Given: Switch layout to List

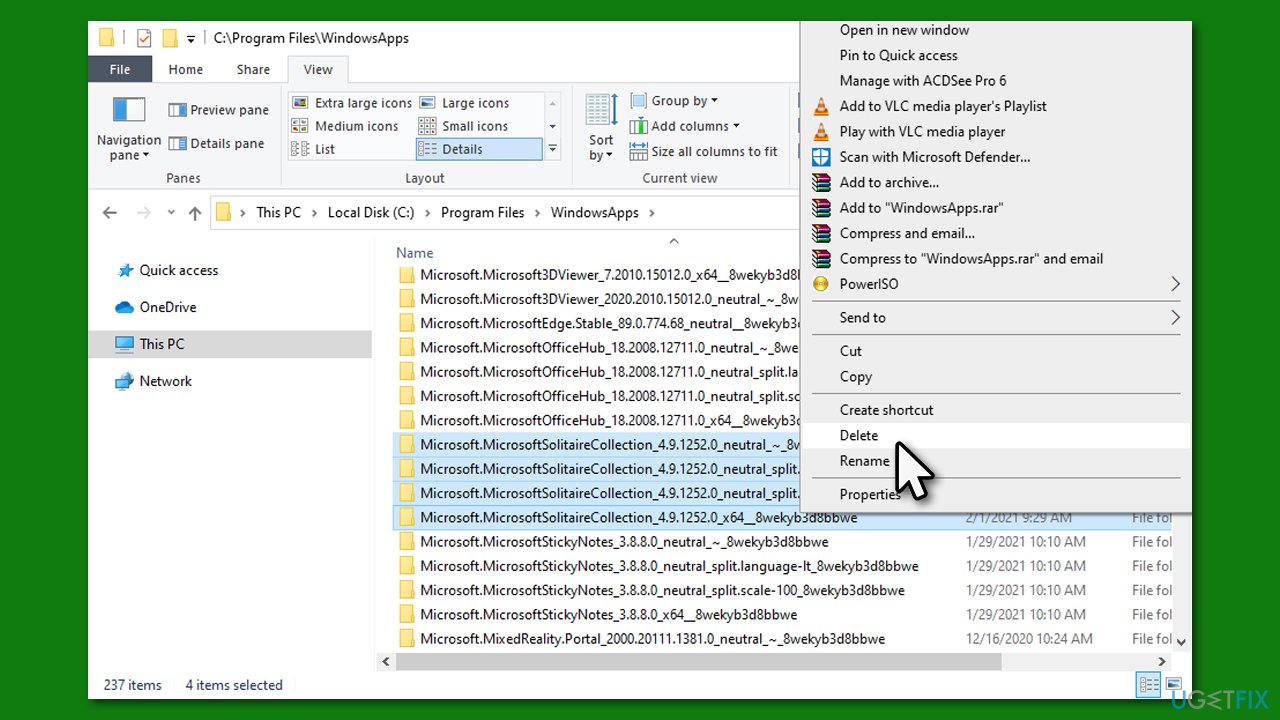Looking at the screenshot, I should click(x=313, y=149).
